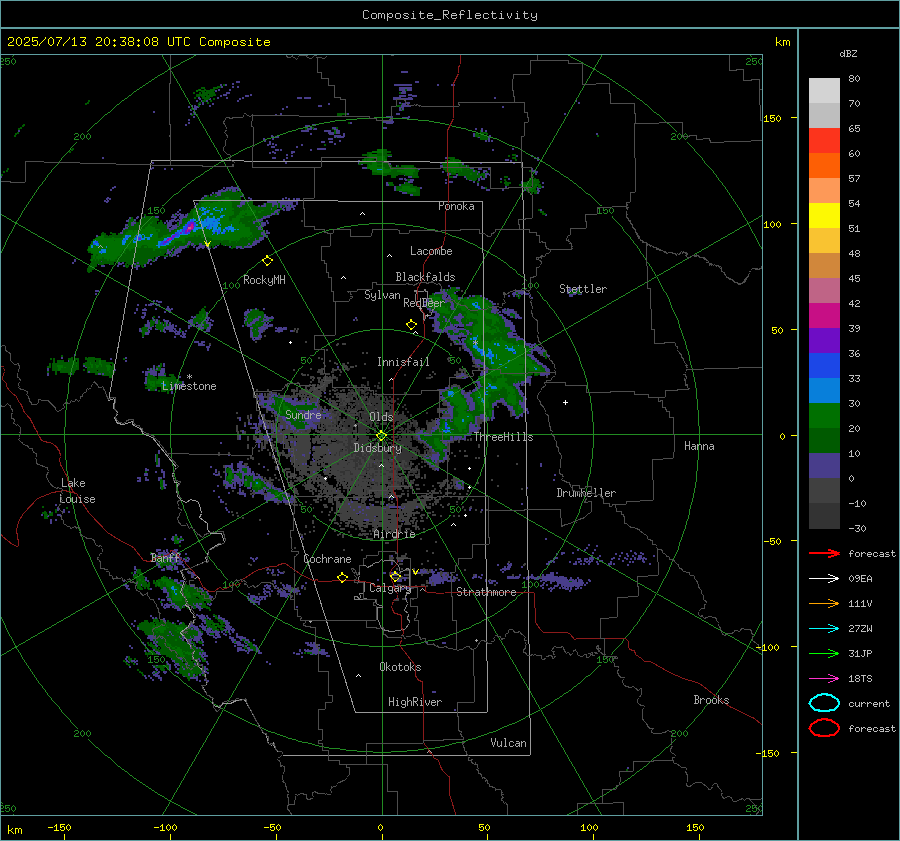Click the ThreeHills city label
Viewport: 900px width, 841px height.
[503, 437]
